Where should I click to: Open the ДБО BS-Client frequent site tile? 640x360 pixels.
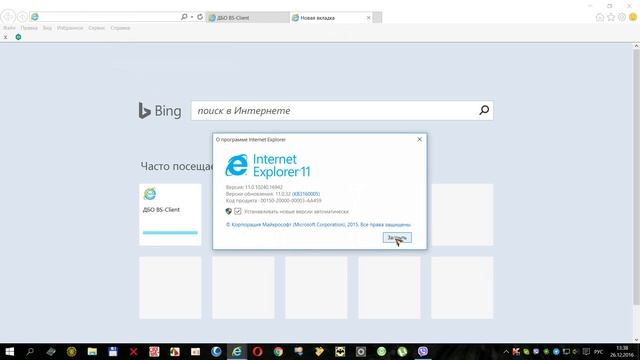(x=170, y=215)
